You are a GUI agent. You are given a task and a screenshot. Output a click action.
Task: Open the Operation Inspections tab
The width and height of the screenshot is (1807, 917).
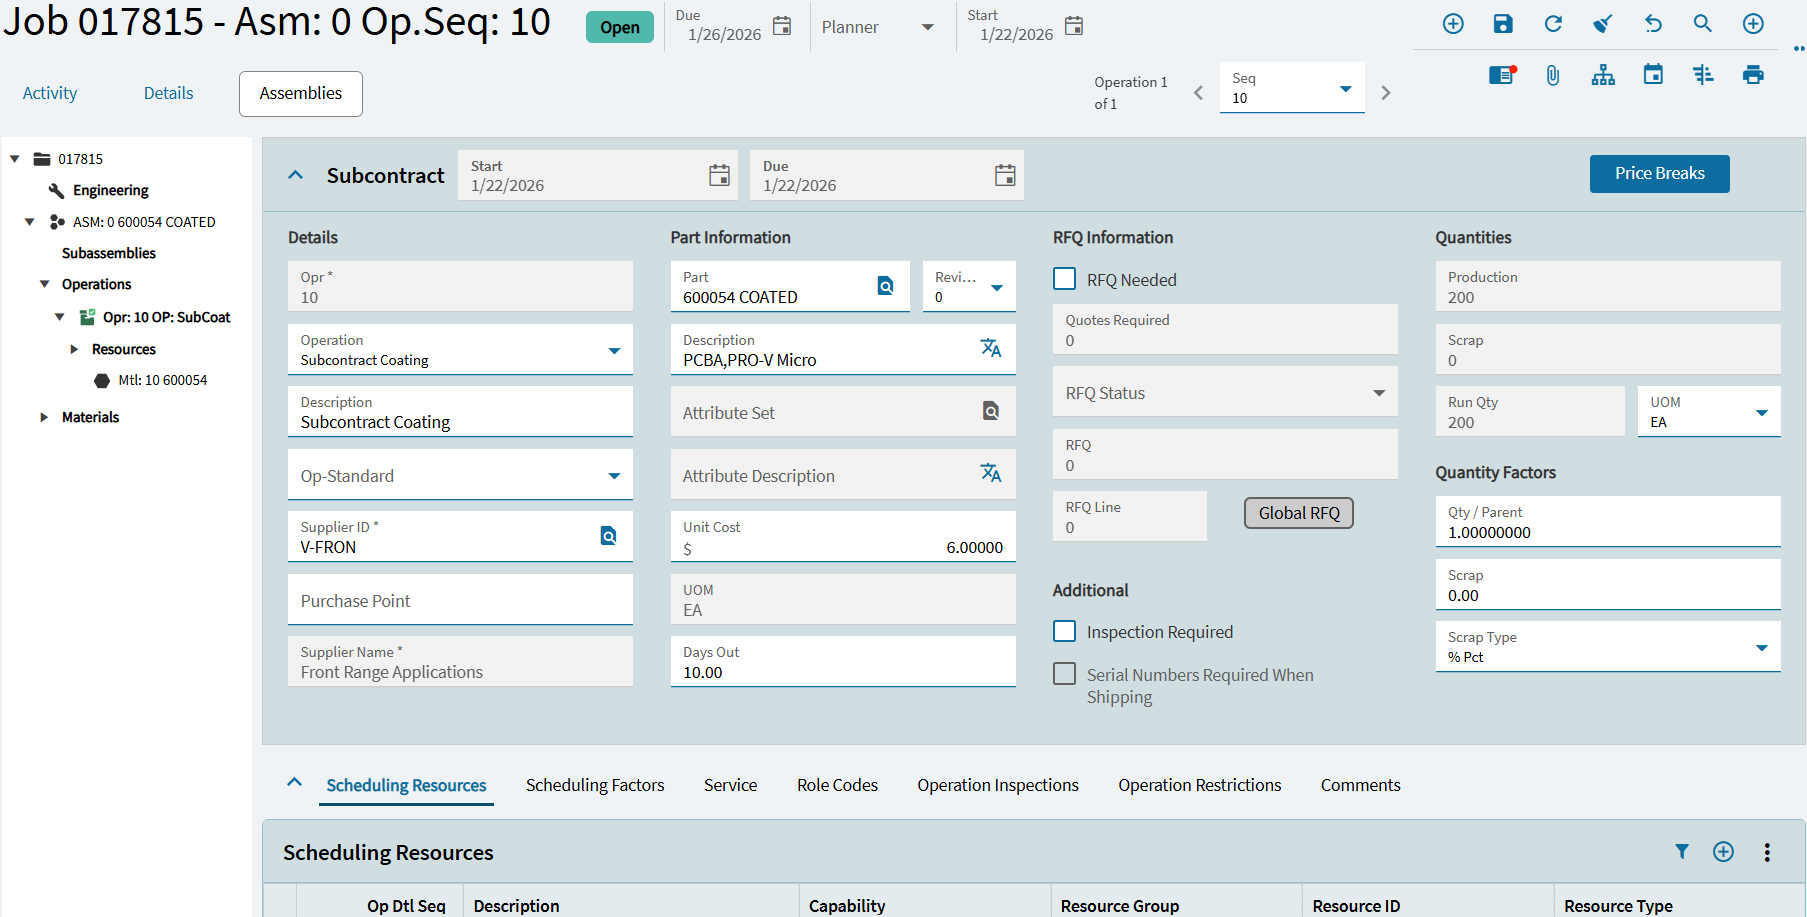tap(998, 785)
